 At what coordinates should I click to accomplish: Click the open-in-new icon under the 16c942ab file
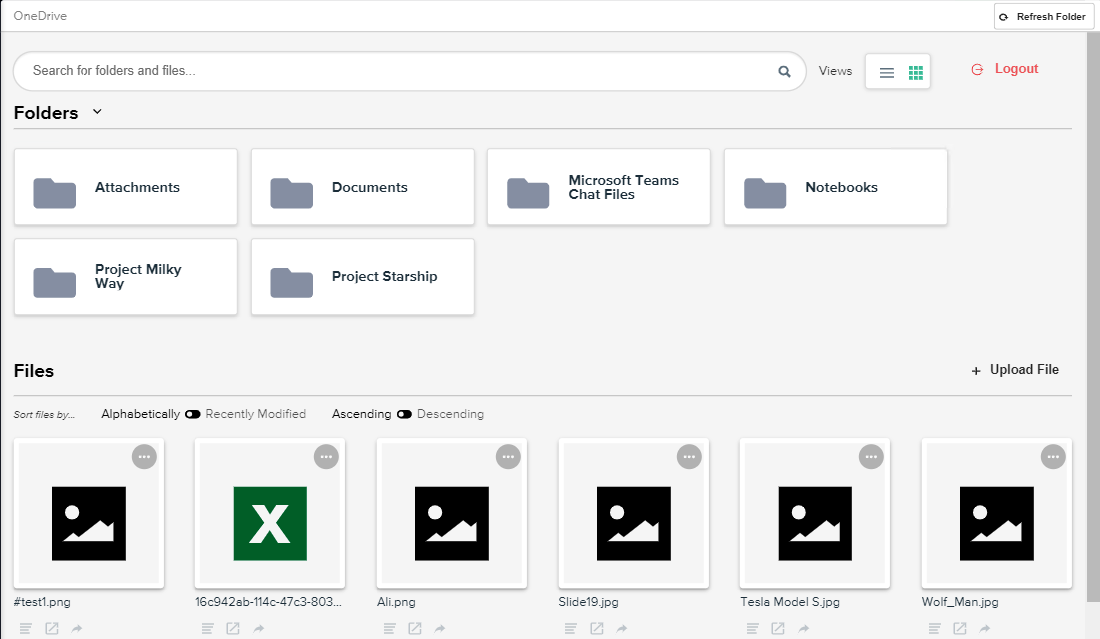pyautogui.click(x=233, y=628)
